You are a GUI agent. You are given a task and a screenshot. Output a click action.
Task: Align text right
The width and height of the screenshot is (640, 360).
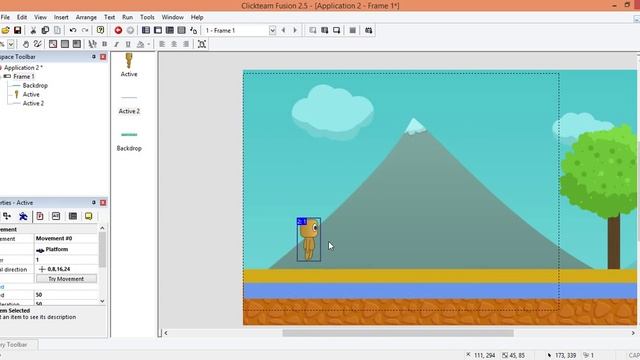click(x=186, y=44)
